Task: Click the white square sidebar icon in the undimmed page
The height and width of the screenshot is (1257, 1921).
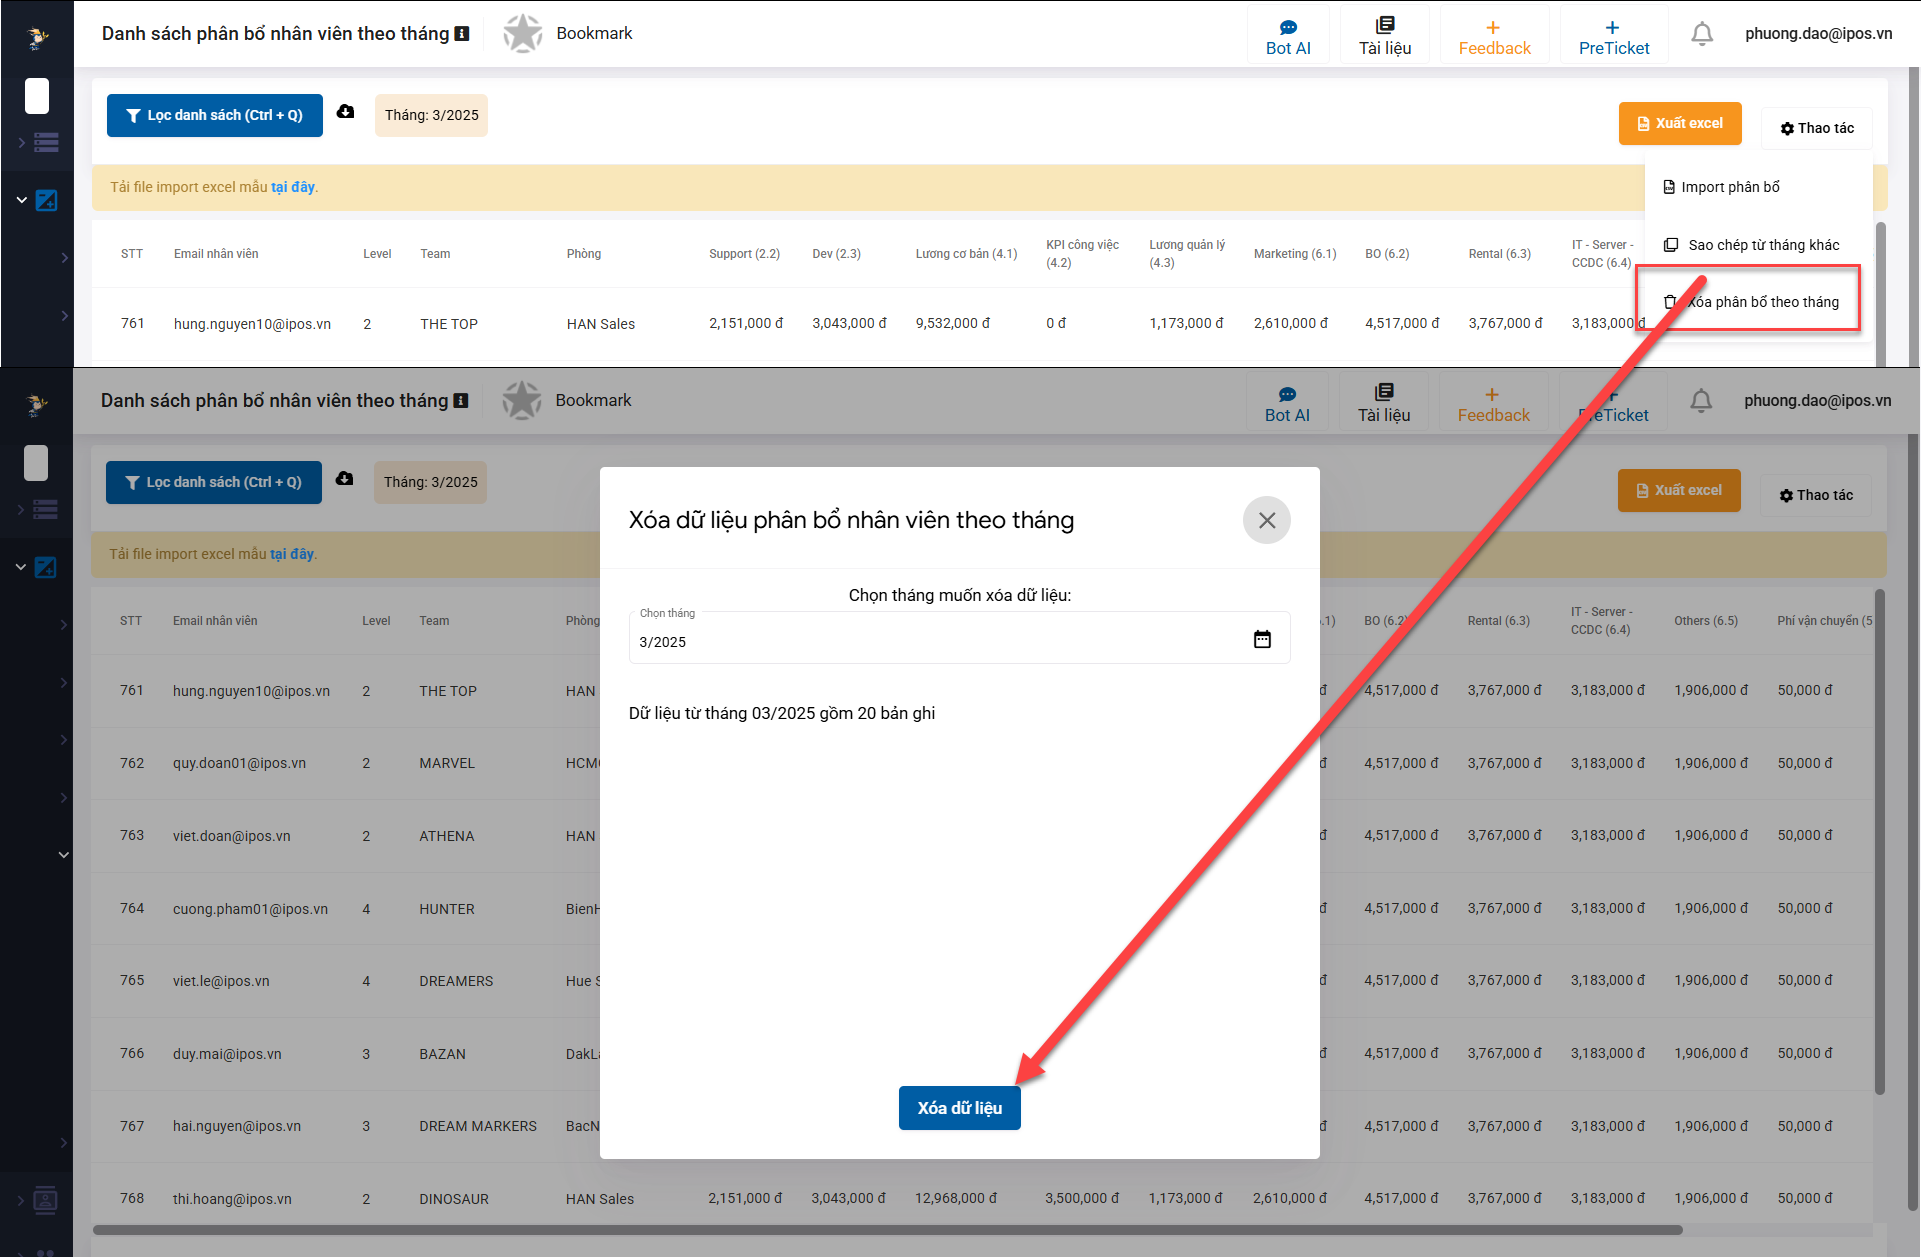Action: pos(37,96)
